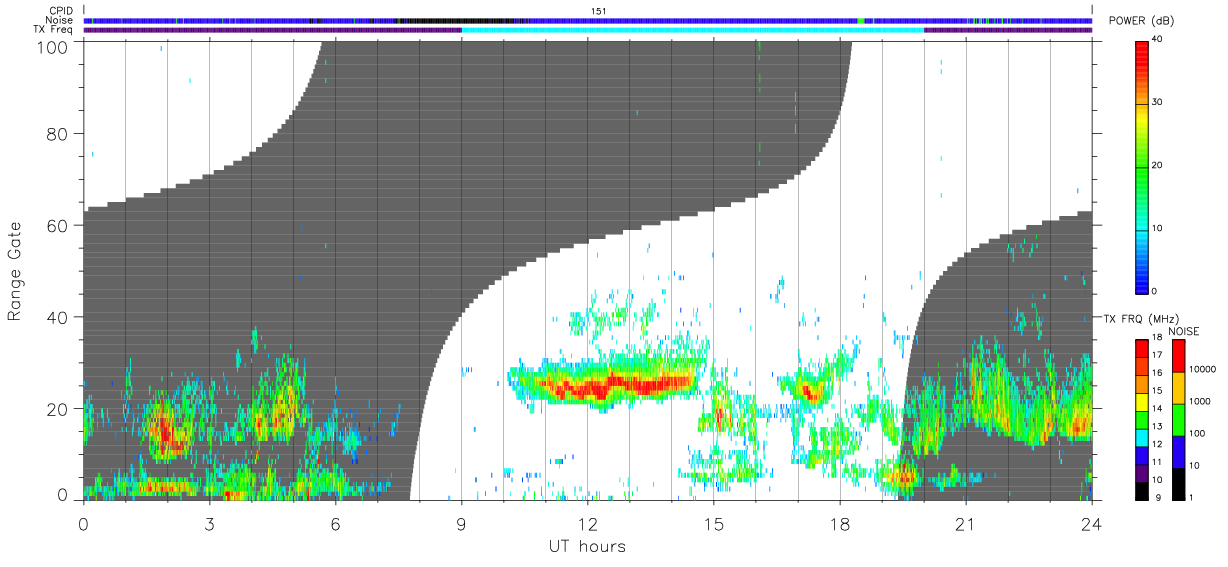Click power colorbar label '20'
Viewport: 1228px width, 567px height.
coord(1158,166)
